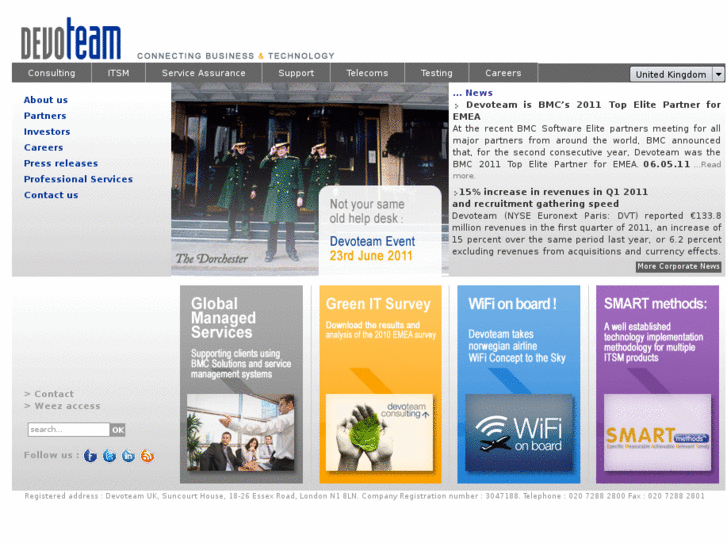Open the Green IT Survey card
Image resolution: width=727 pixels, height=545 pixels.
coord(380,384)
